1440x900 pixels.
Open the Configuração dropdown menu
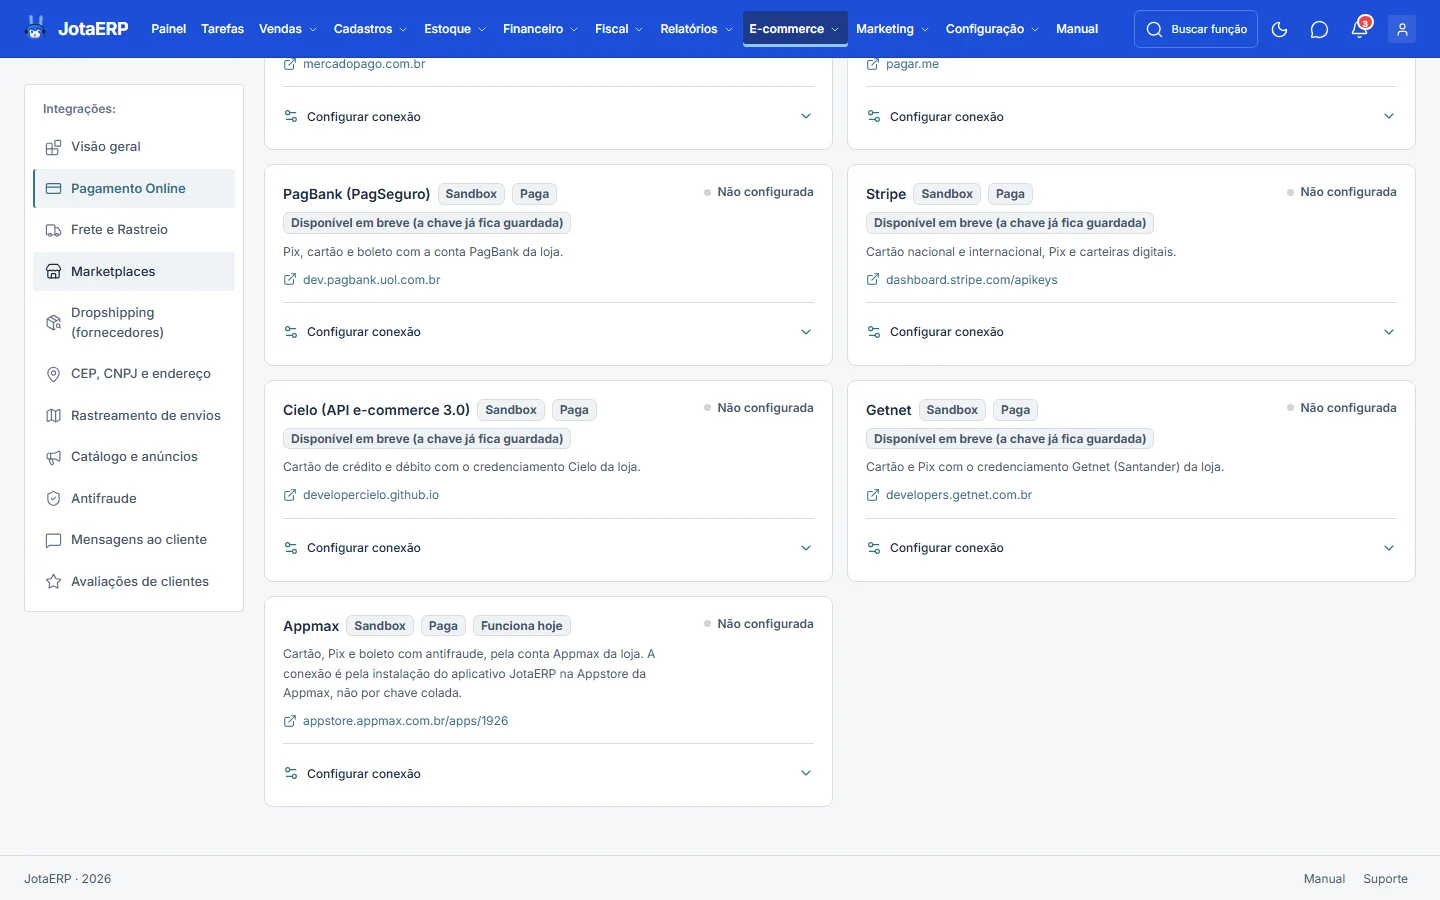(992, 29)
